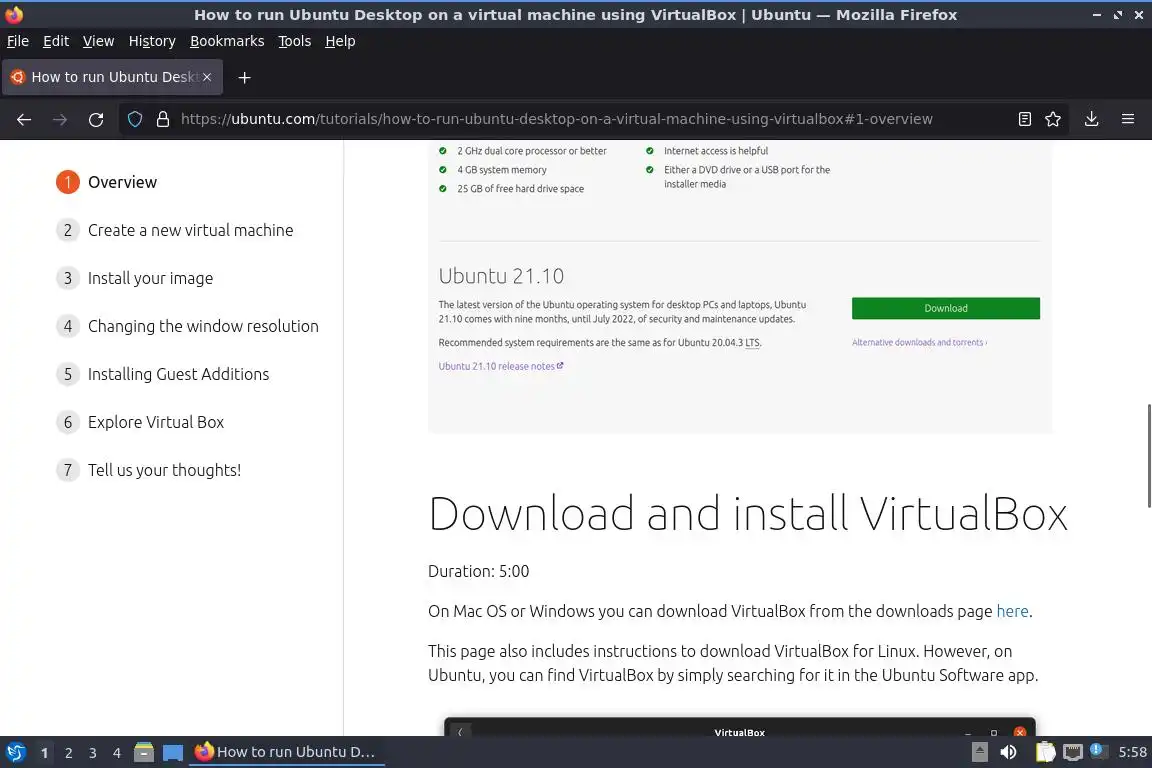Reload the current page
Viewport: 1152px width, 768px height.
point(96,119)
